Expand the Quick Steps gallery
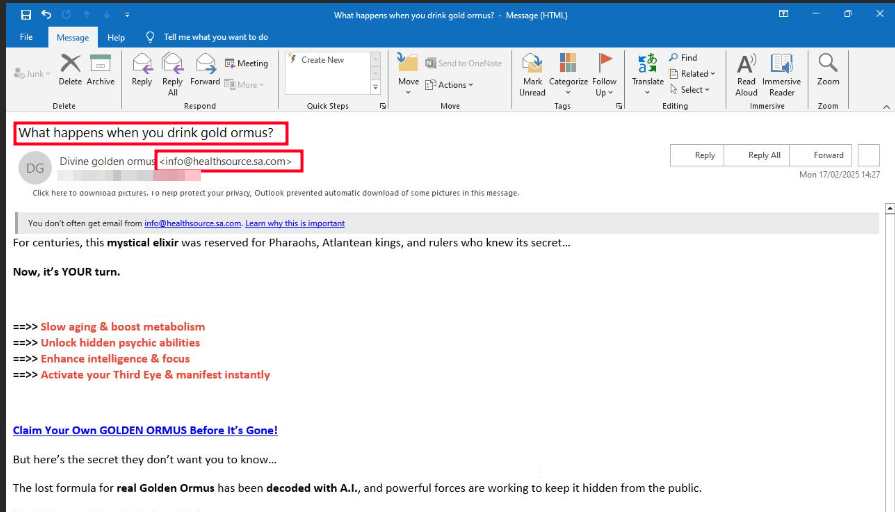 [376, 87]
